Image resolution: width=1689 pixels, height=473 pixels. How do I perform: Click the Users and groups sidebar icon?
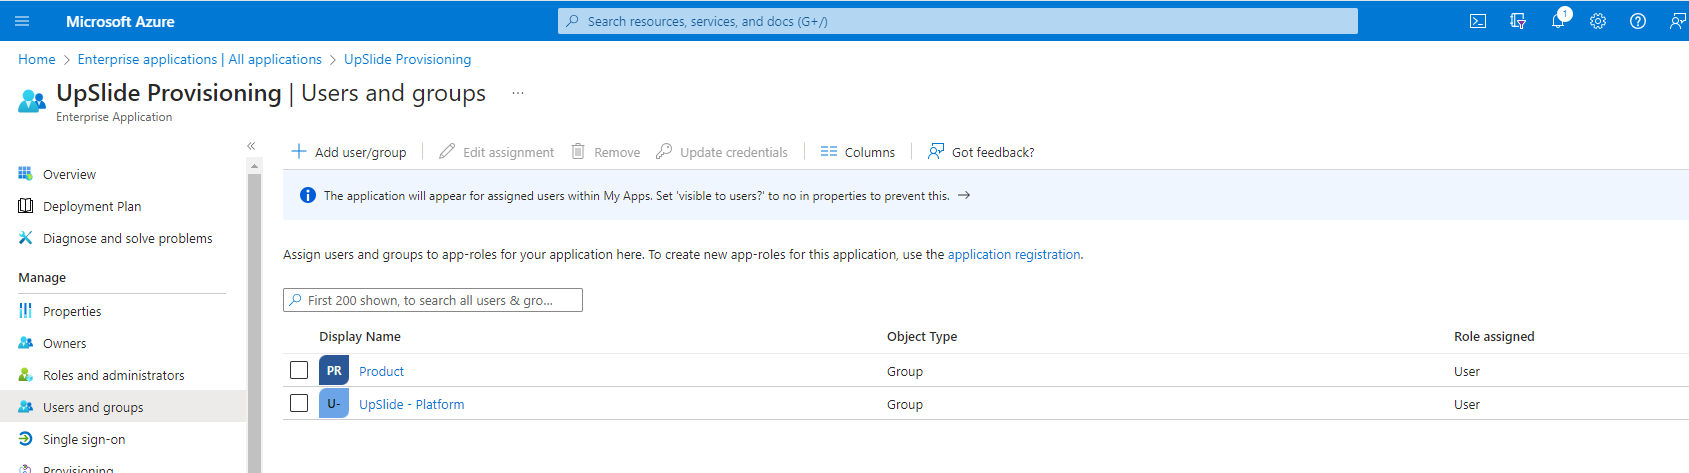click(x=26, y=407)
